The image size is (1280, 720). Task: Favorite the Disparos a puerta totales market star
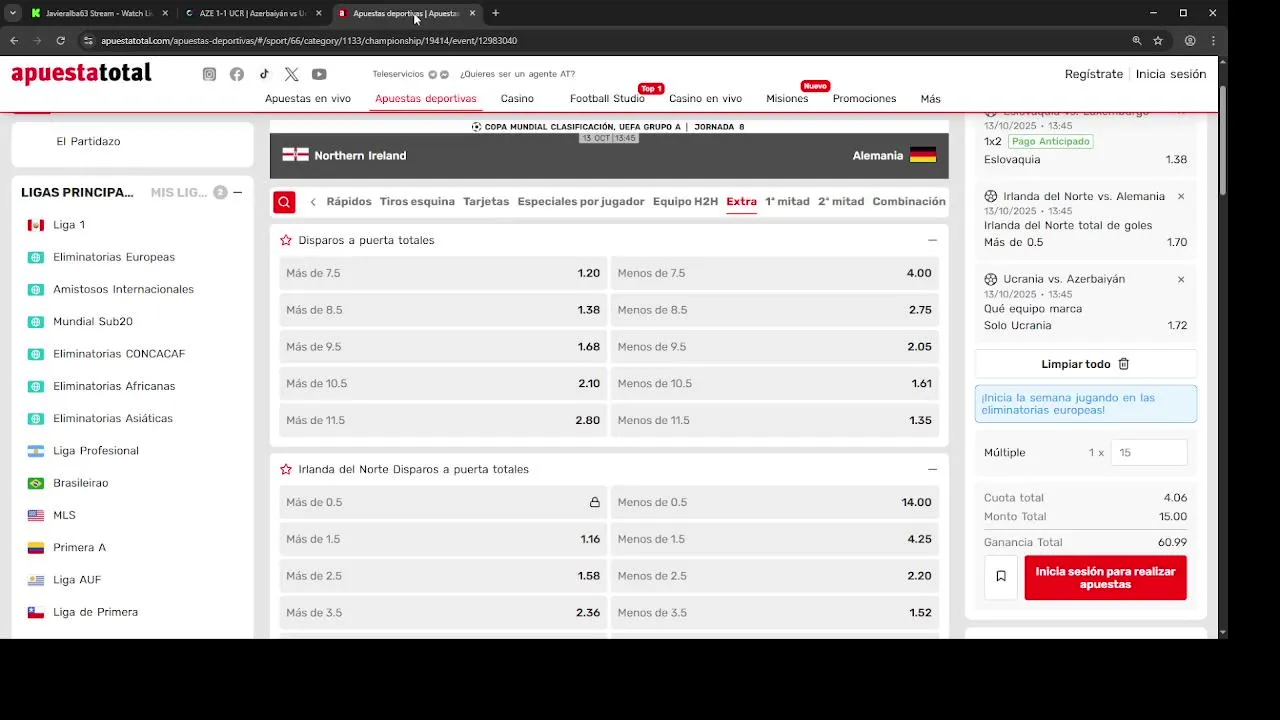(x=286, y=240)
